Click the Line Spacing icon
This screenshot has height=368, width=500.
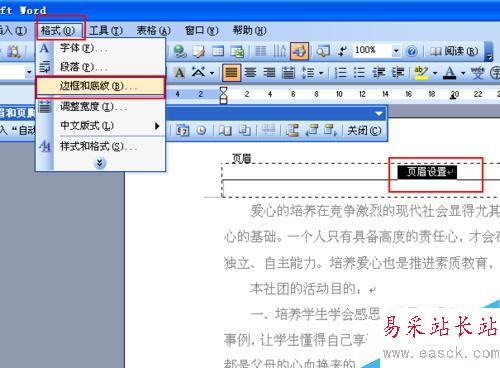click(x=308, y=72)
